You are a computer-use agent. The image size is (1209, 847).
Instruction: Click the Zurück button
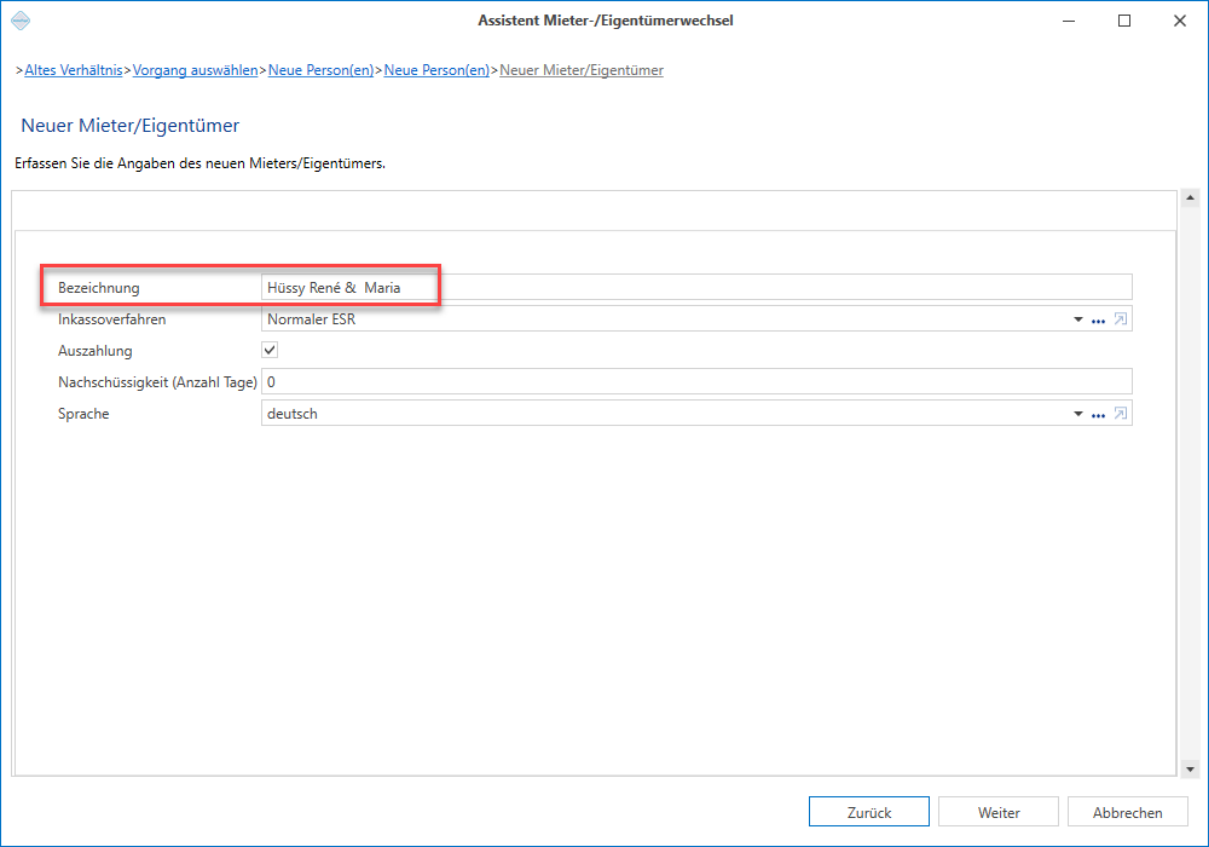[869, 813]
